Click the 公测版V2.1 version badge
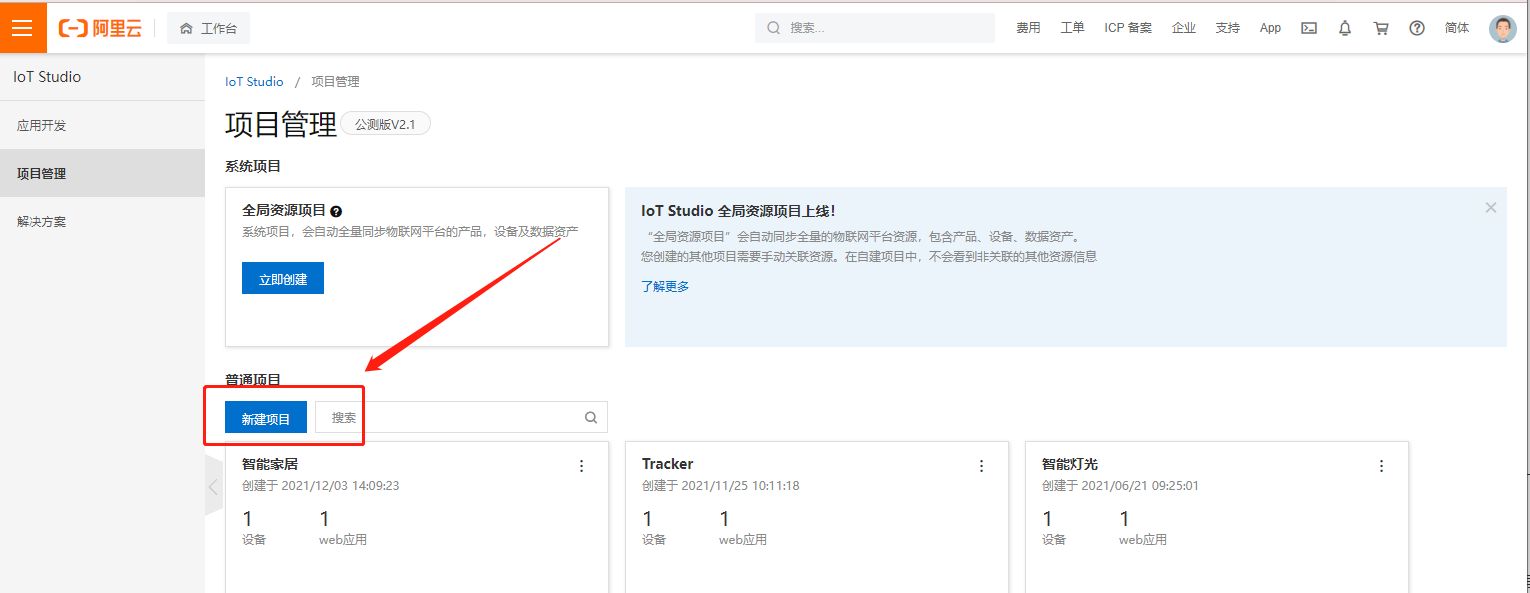The height and width of the screenshot is (593, 1530). 385,124
